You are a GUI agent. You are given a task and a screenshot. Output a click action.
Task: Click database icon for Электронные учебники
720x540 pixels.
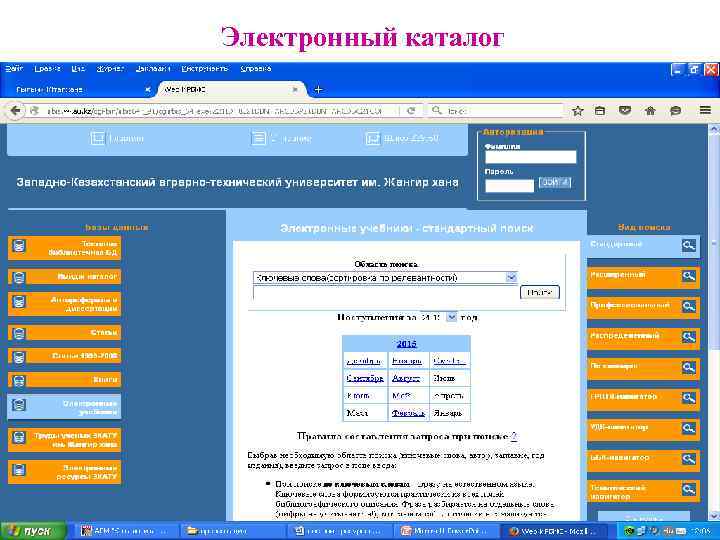19,405
